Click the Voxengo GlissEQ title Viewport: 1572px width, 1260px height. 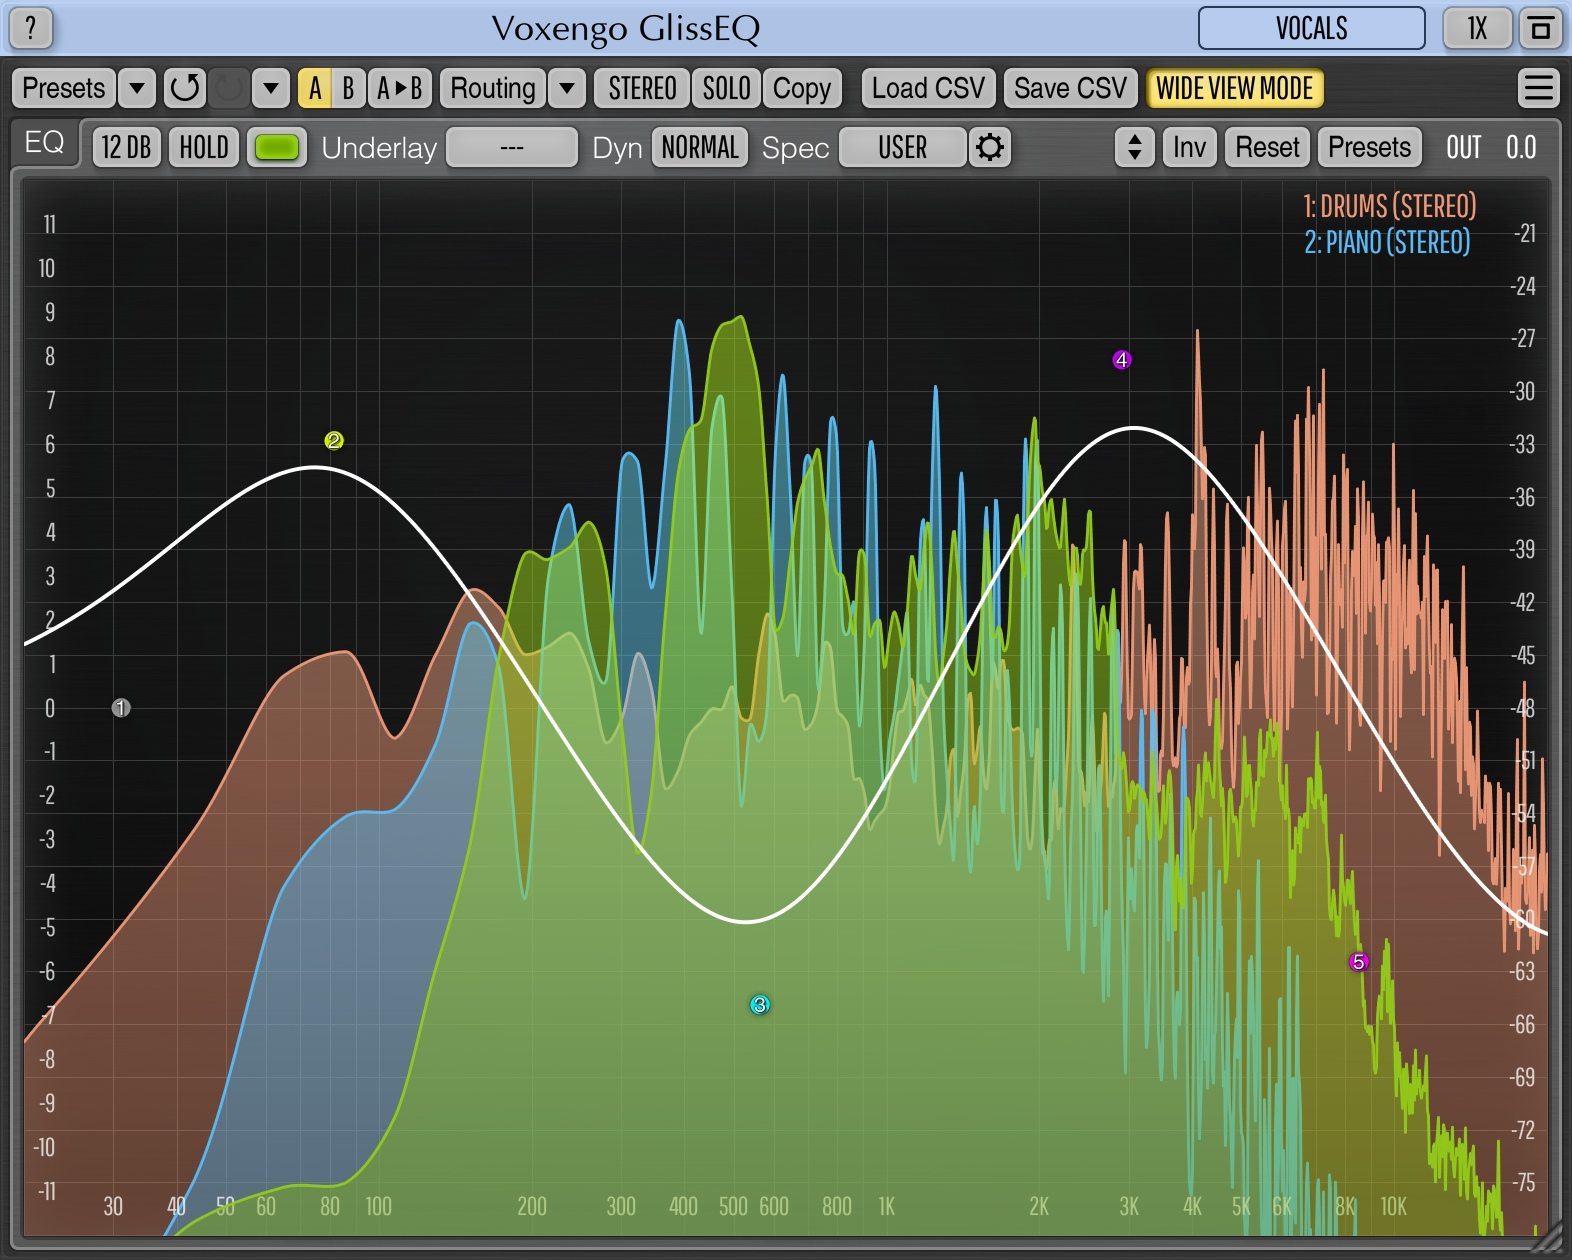[x=626, y=28]
